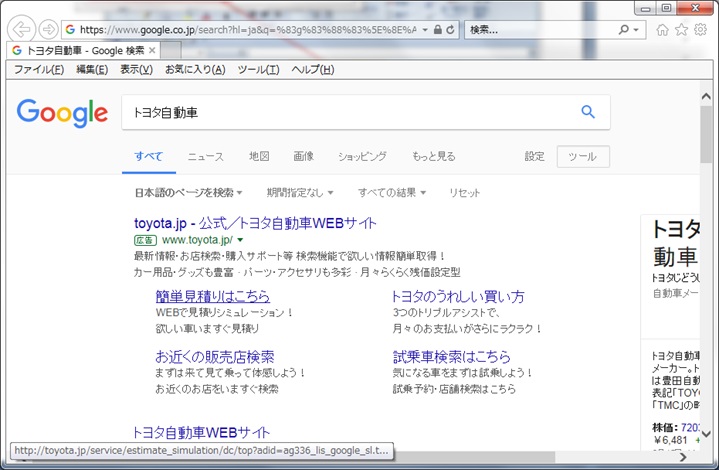Screen dimensions: 719x470
Task: Open the お近くの販売店検索 sitelink
Action: 215,357
